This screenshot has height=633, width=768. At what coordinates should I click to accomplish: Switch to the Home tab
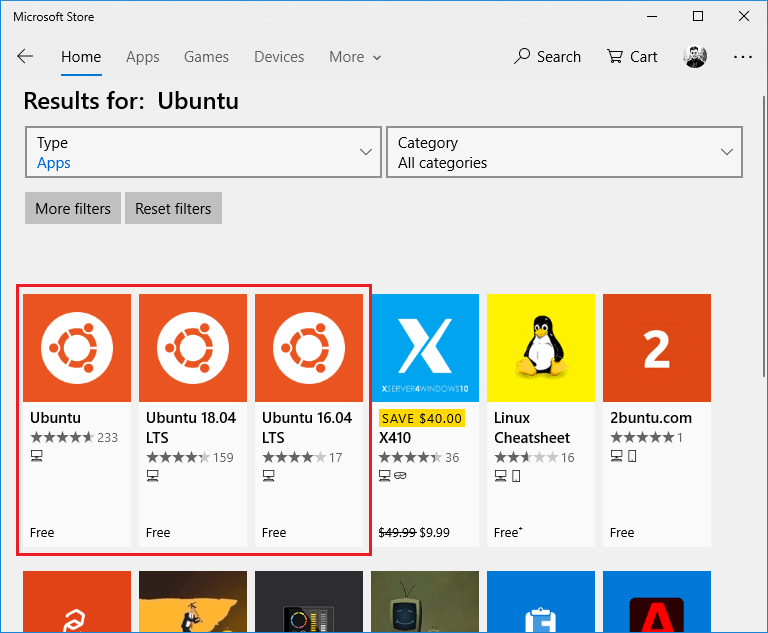pyautogui.click(x=81, y=57)
